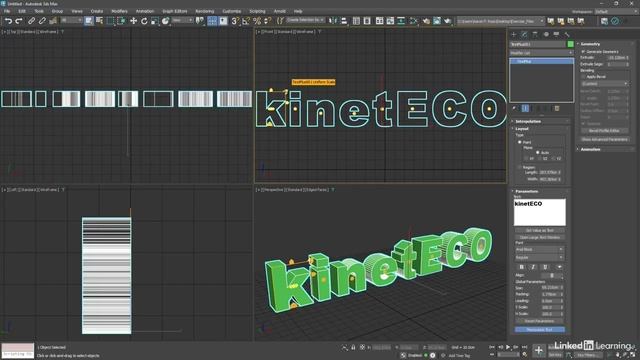This screenshot has width=640, height=360.
Task: Click the kinetECO text input box
Action: [x=540, y=212]
